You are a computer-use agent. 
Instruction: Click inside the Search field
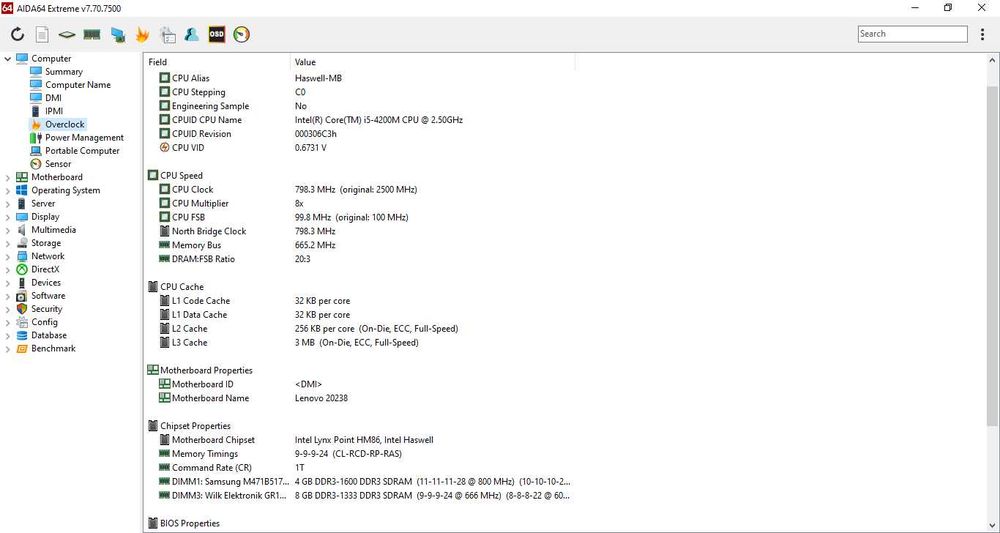click(x=913, y=34)
